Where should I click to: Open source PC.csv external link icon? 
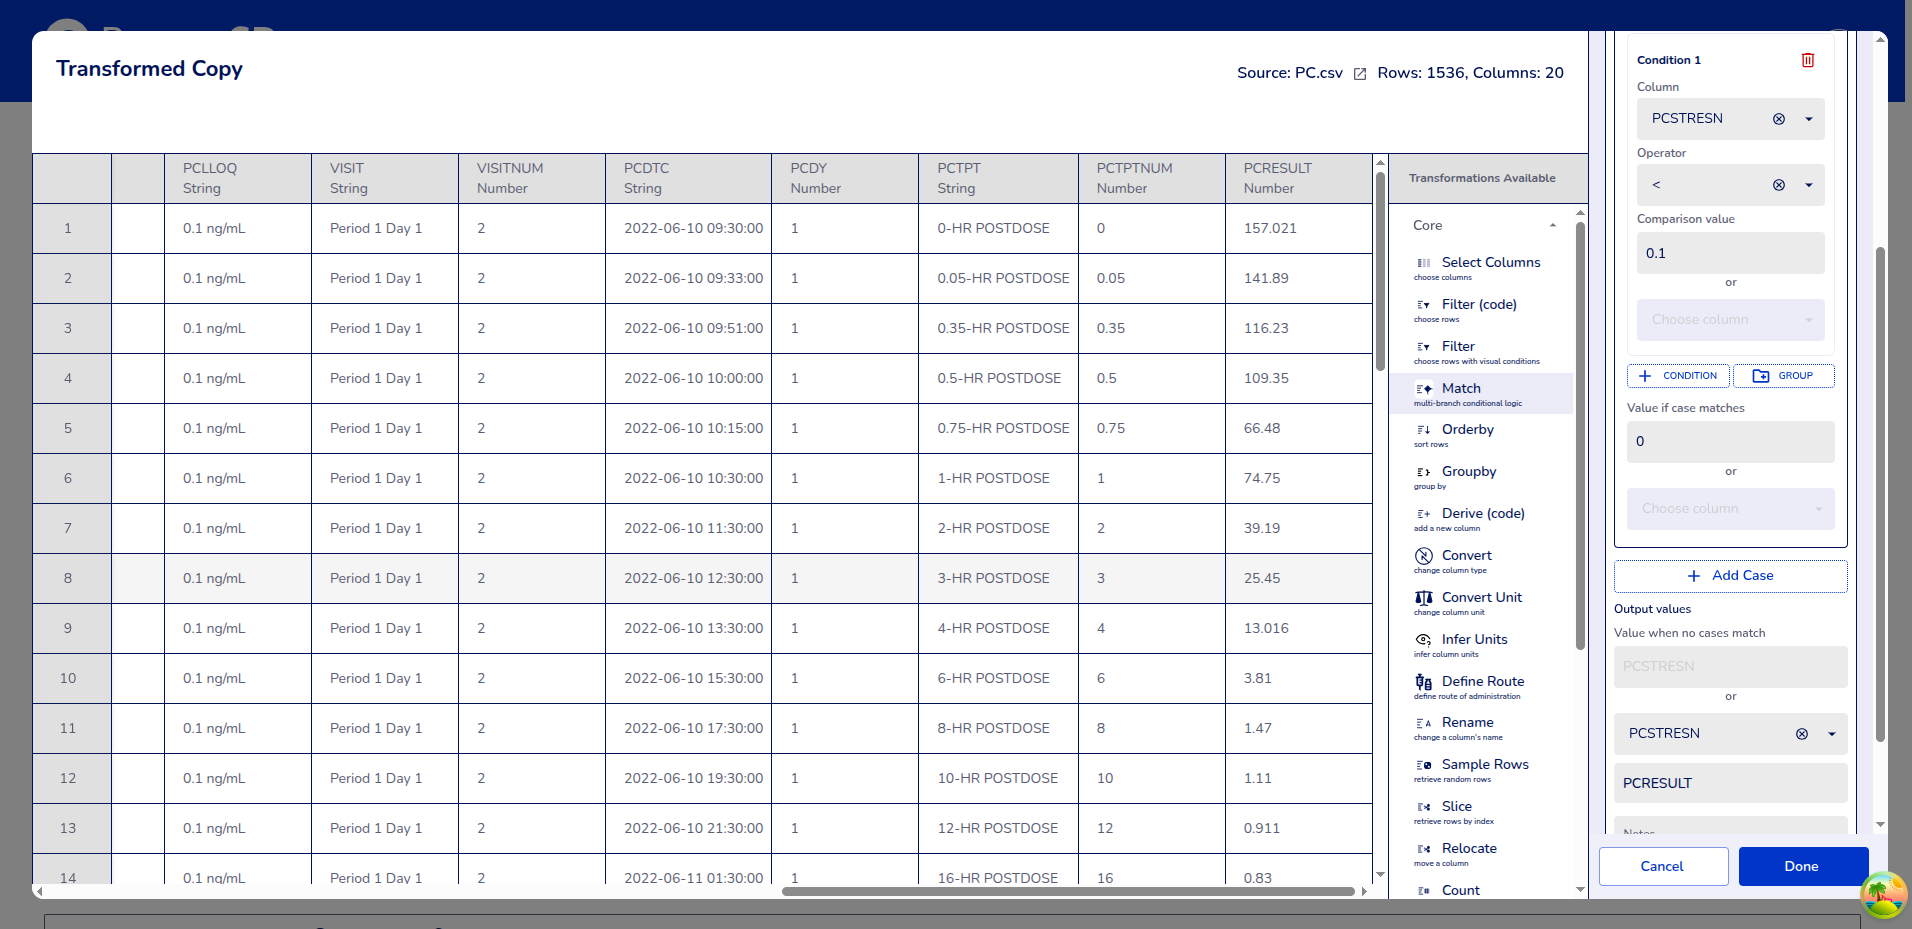pos(1359,74)
